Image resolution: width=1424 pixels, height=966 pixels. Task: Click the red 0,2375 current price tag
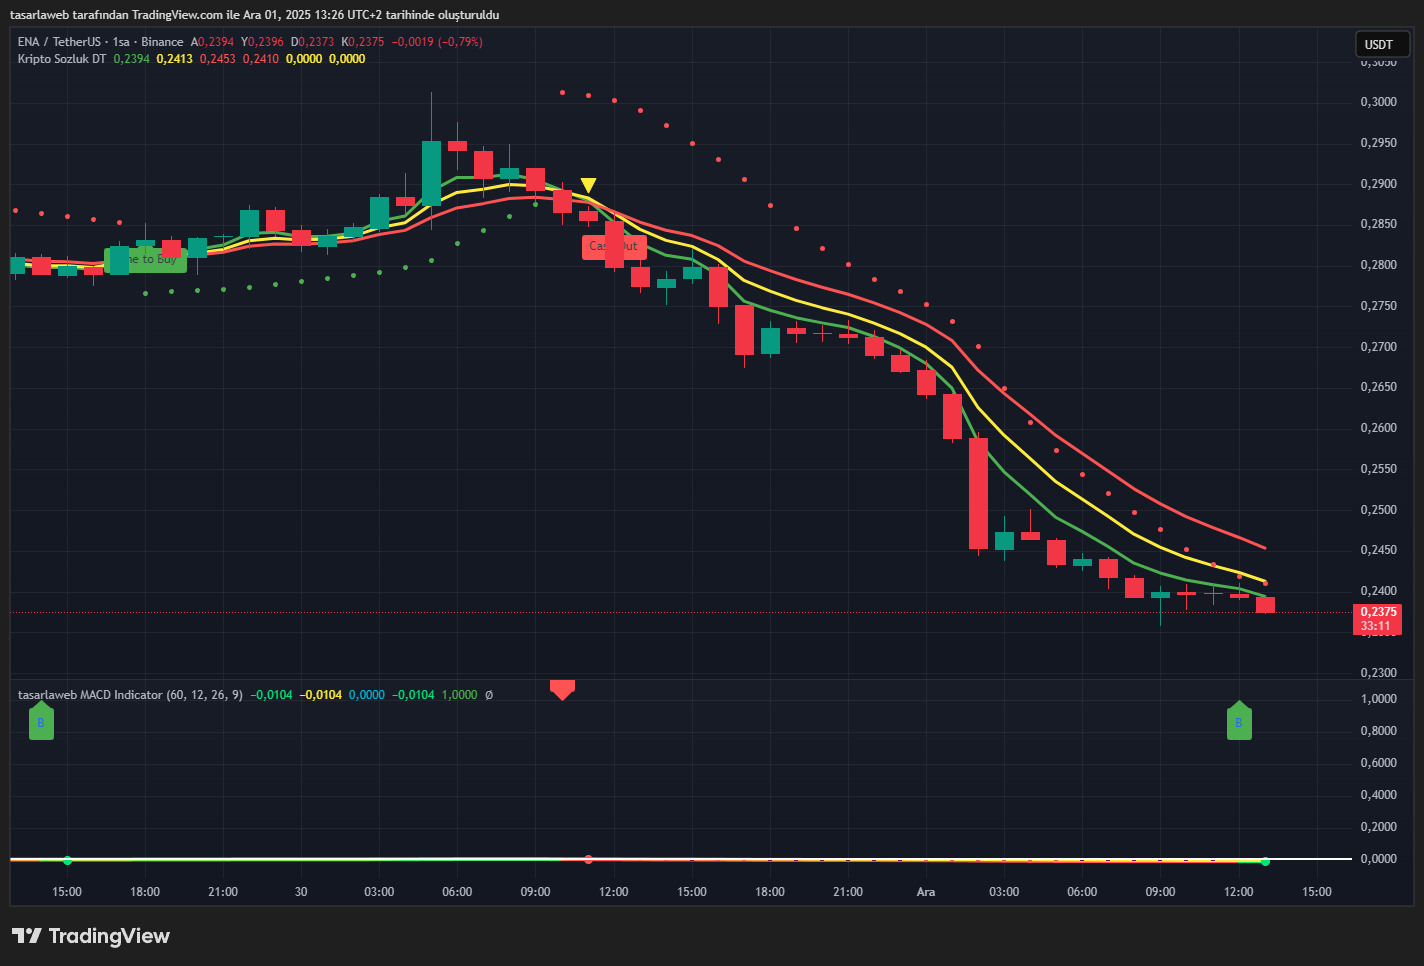point(1378,618)
